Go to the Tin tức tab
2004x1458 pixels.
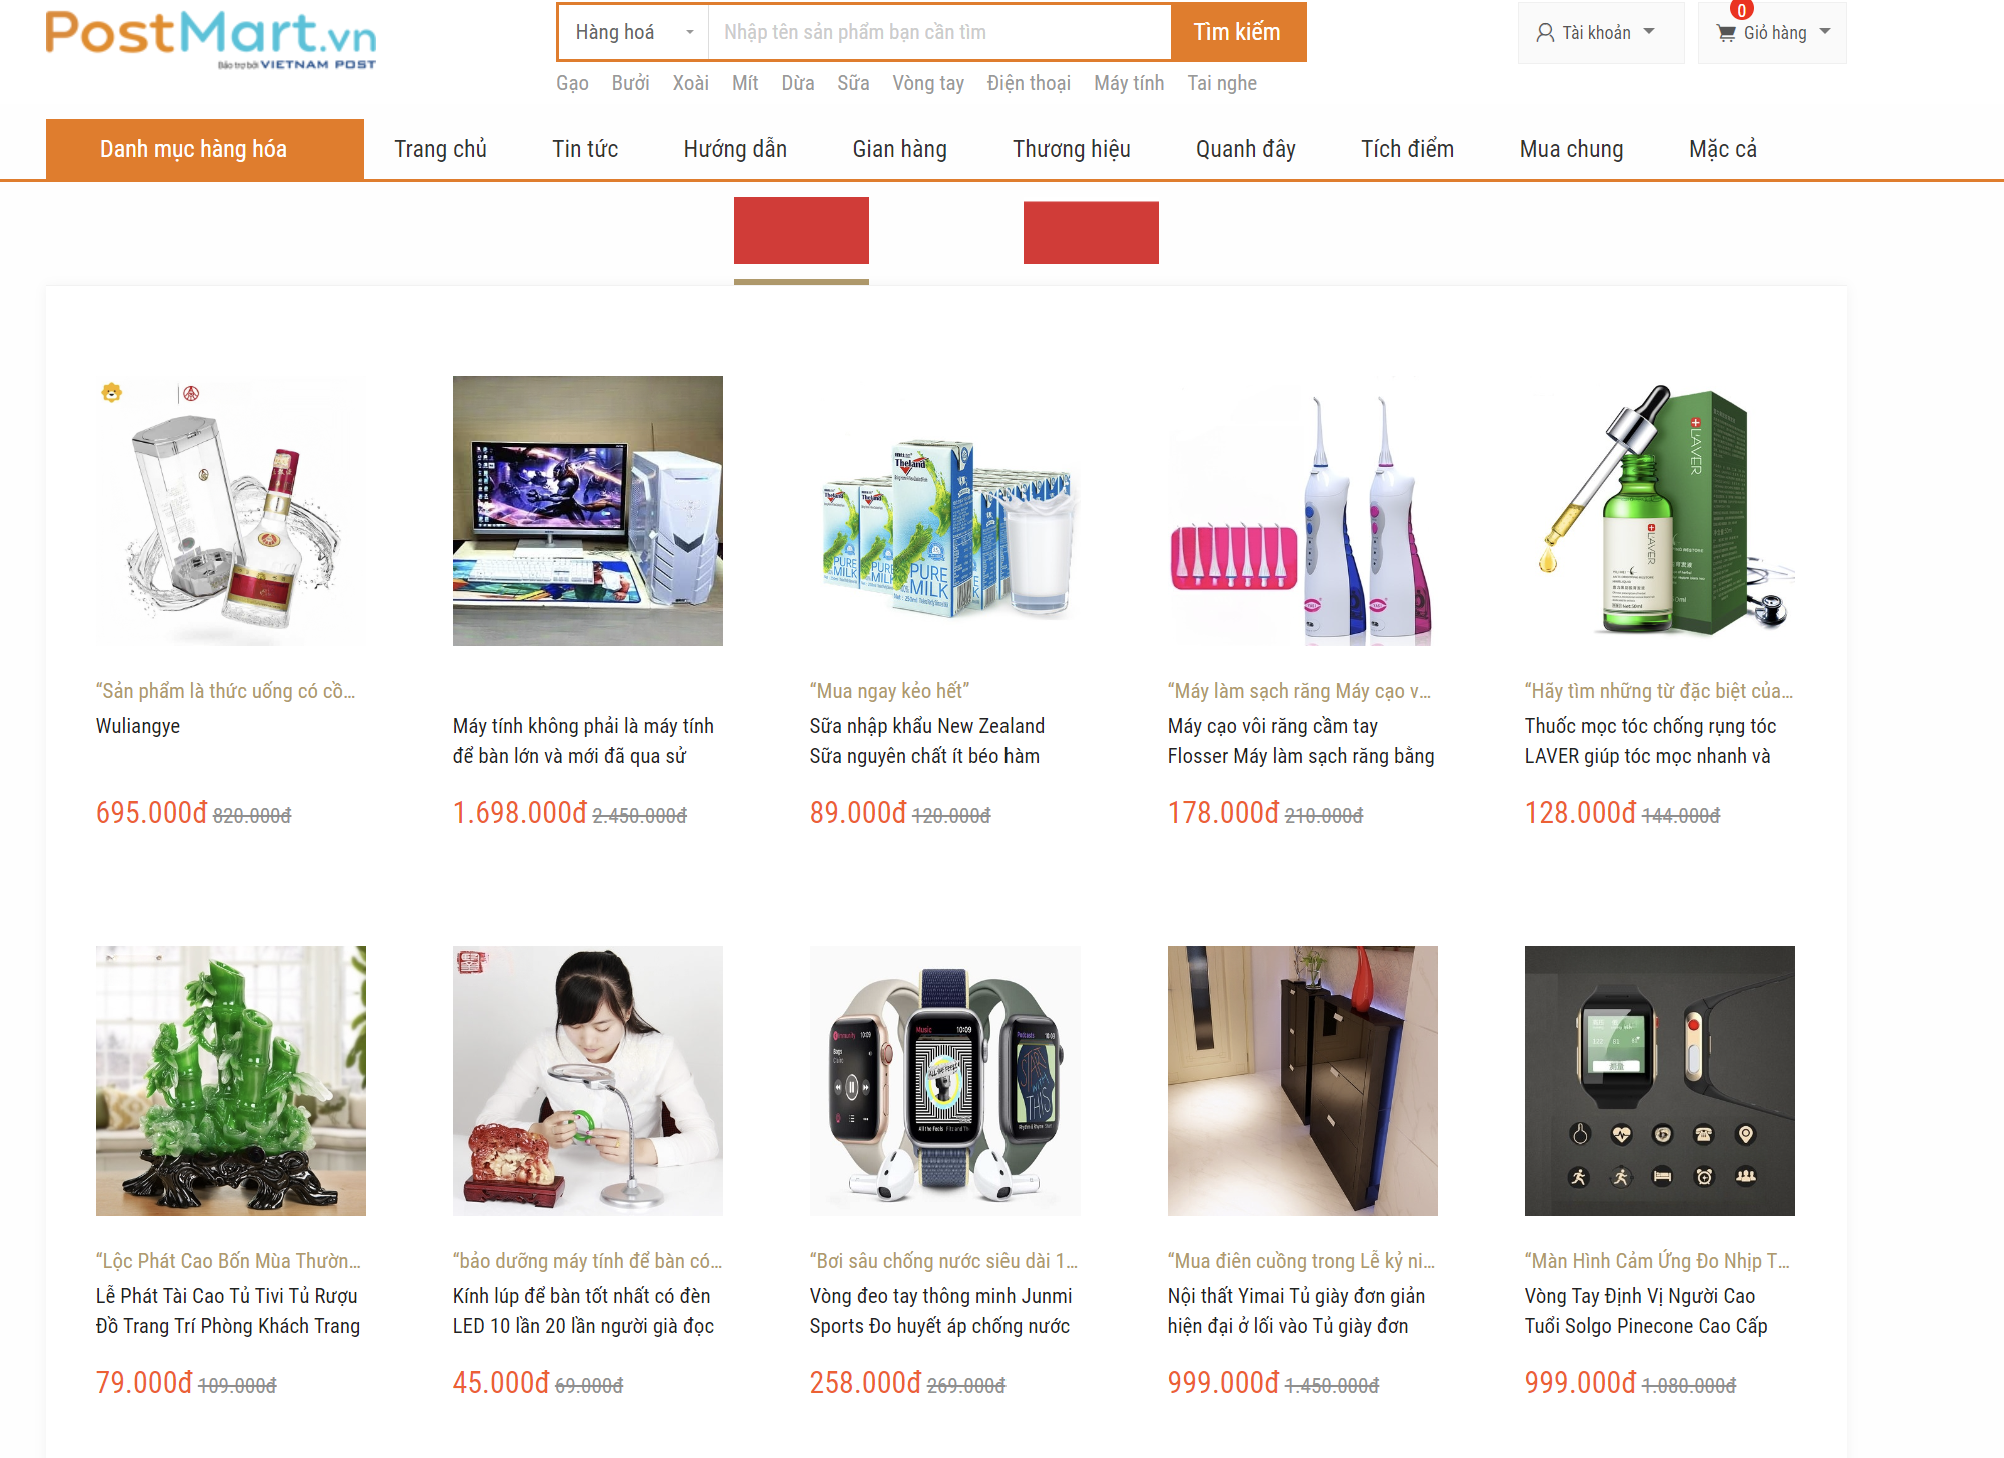(585, 149)
